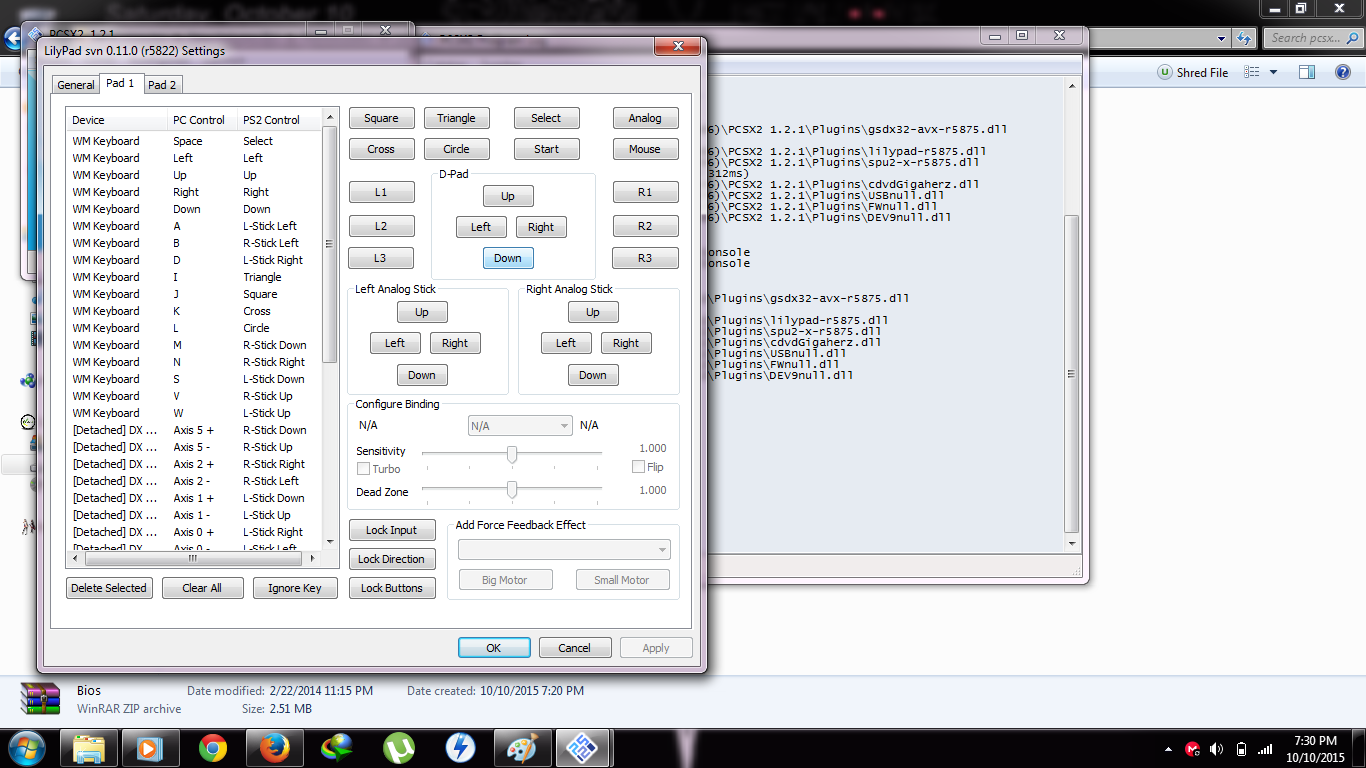Click Delete Selected button
Image resolution: width=1366 pixels, height=768 pixels.
pos(109,588)
